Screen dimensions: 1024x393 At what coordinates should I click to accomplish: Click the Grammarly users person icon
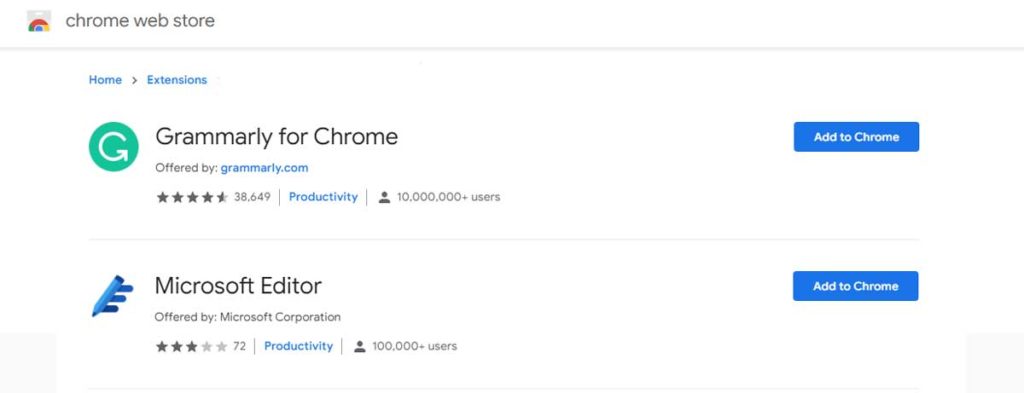[384, 197]
